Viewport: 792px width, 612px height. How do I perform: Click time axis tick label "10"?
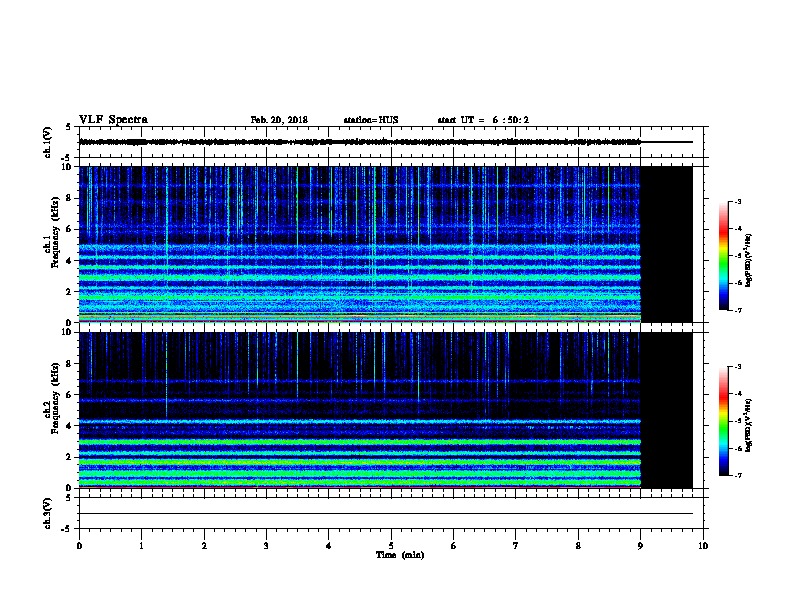(703, 545)
